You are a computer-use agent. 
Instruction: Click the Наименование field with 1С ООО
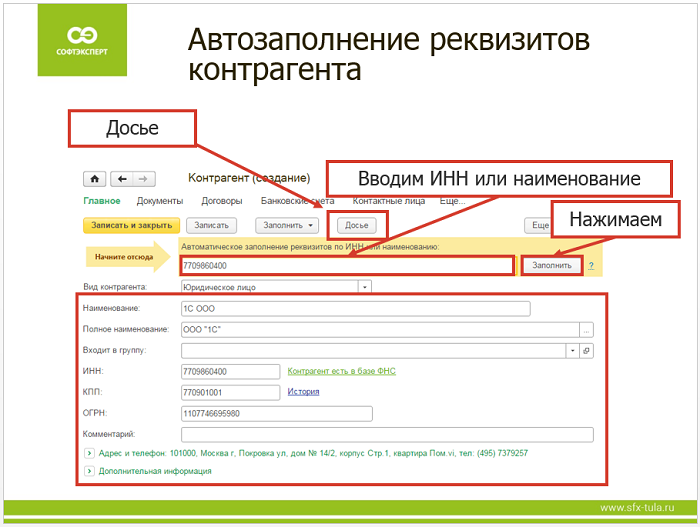[x=356, y=309]
